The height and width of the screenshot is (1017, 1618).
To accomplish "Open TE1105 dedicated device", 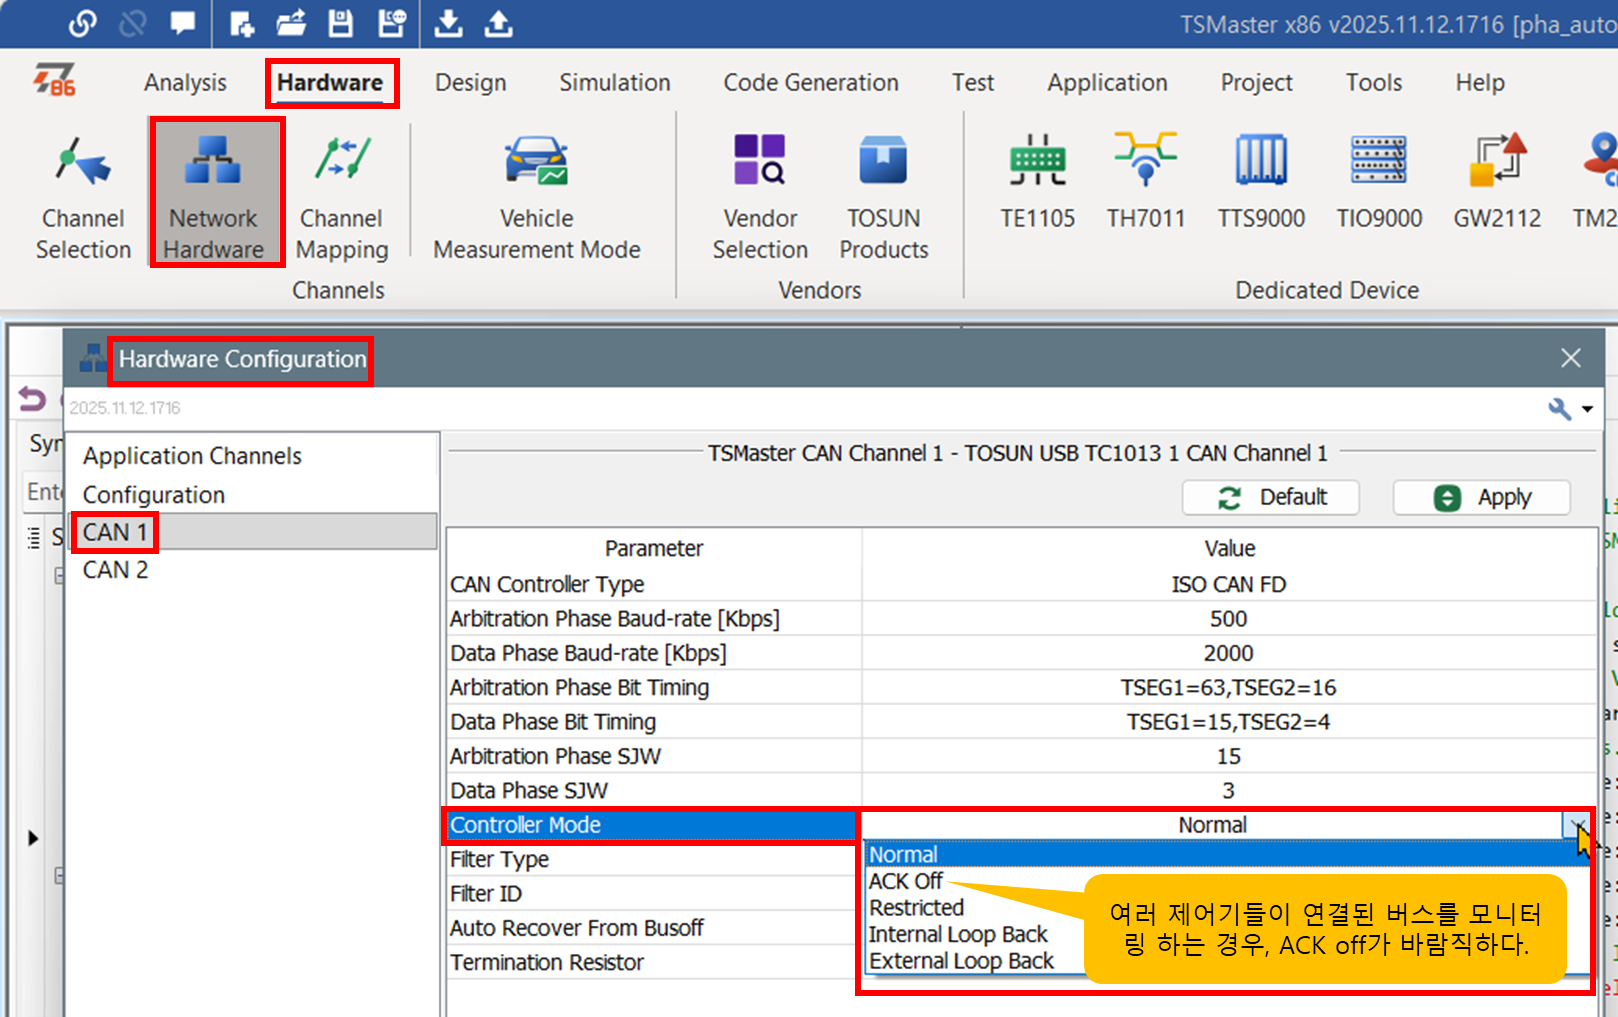I will (x=1037, y=181).
